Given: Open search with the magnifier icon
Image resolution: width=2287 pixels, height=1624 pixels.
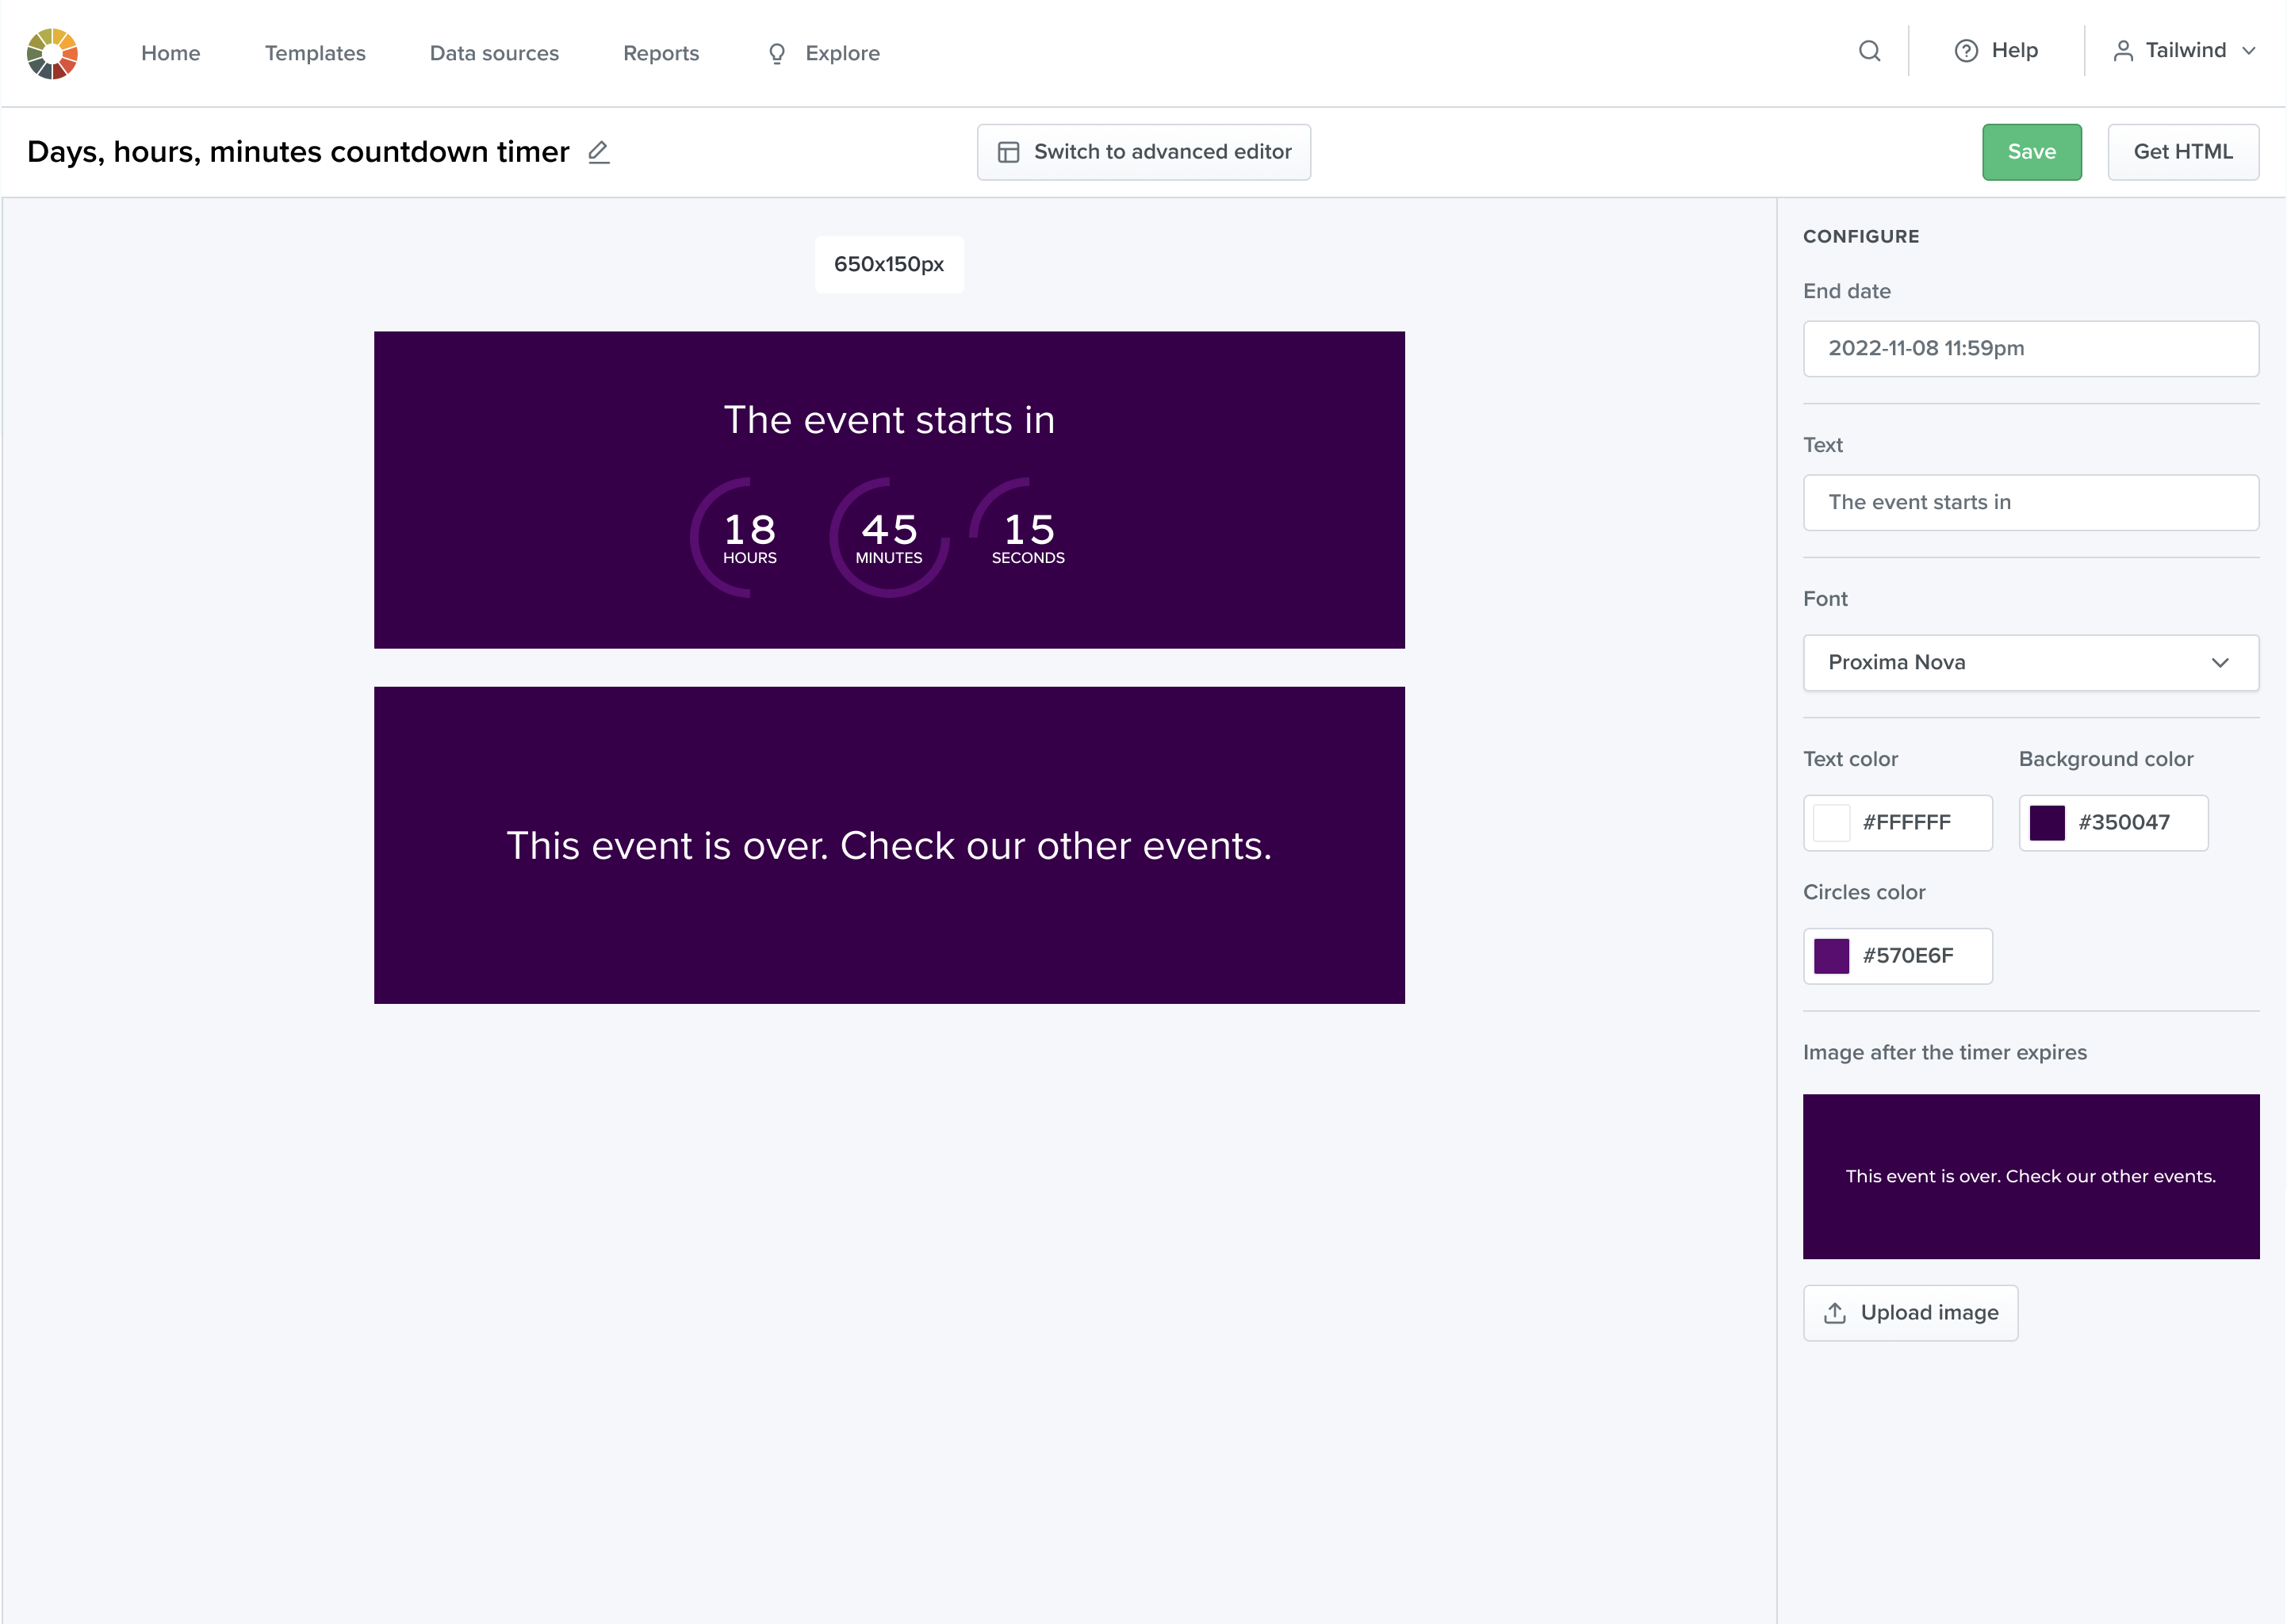Looking at the screenshot, I should pyautogui.click(x=1869, y=51).
